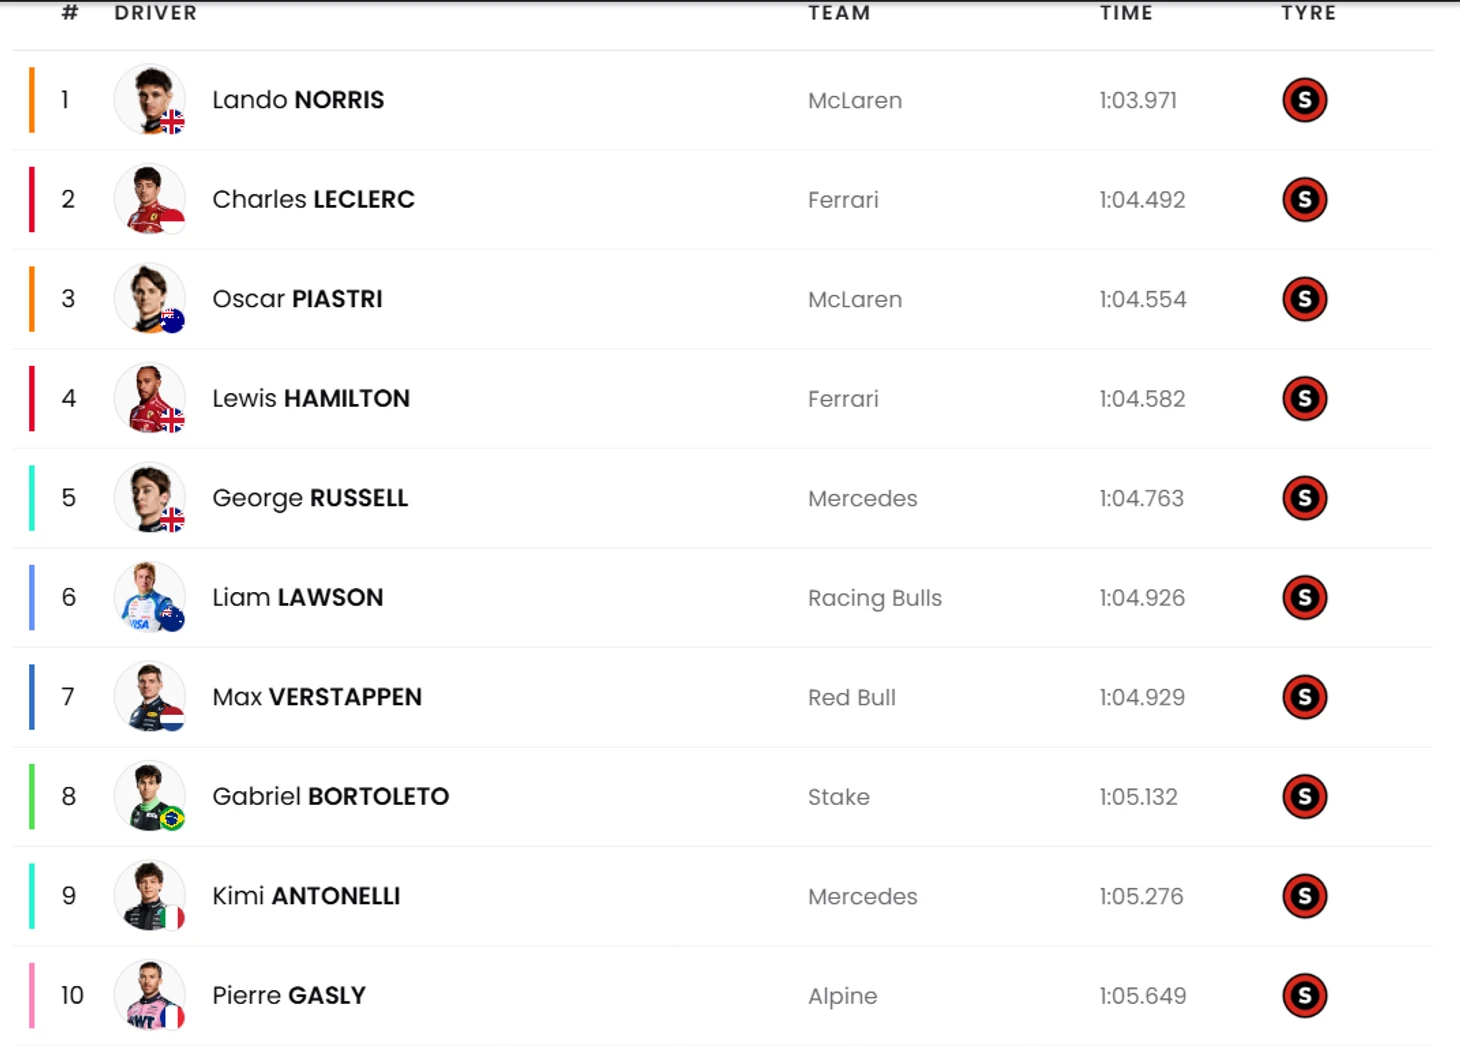Sort by the TIME column header
Image resolution: width=1460 pixels, height=1046 pixels.
(1126, 13)
